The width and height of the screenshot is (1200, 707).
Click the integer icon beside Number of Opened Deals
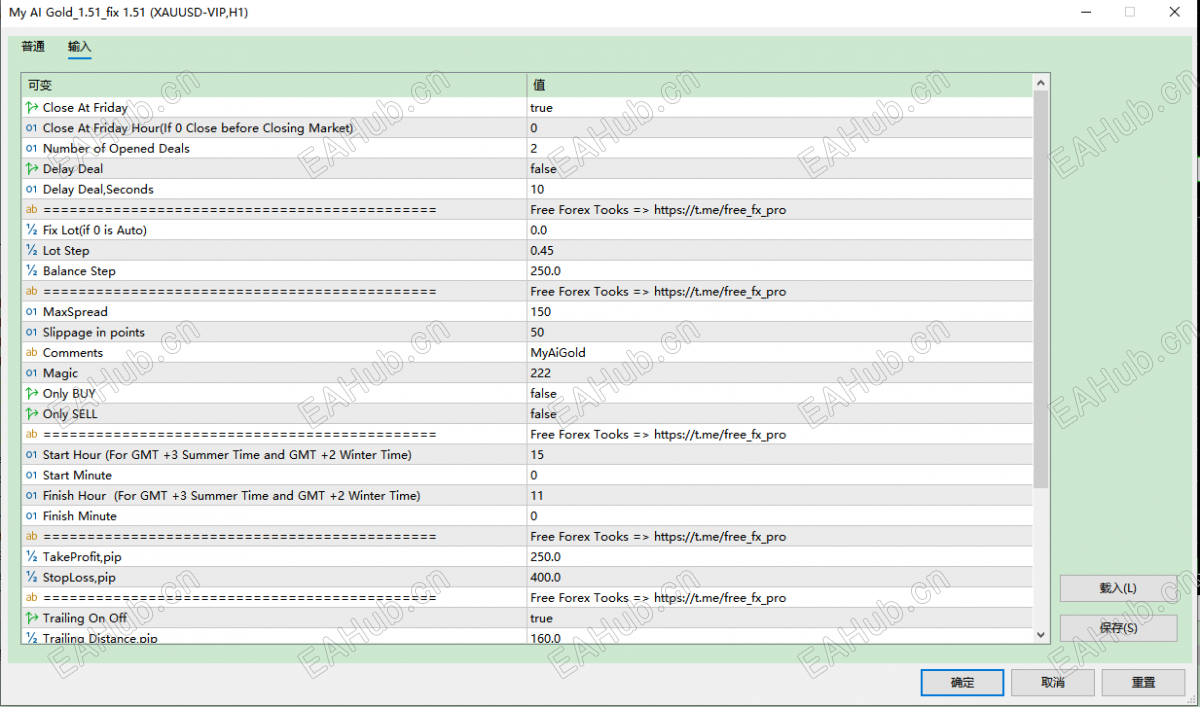[32, 149]
